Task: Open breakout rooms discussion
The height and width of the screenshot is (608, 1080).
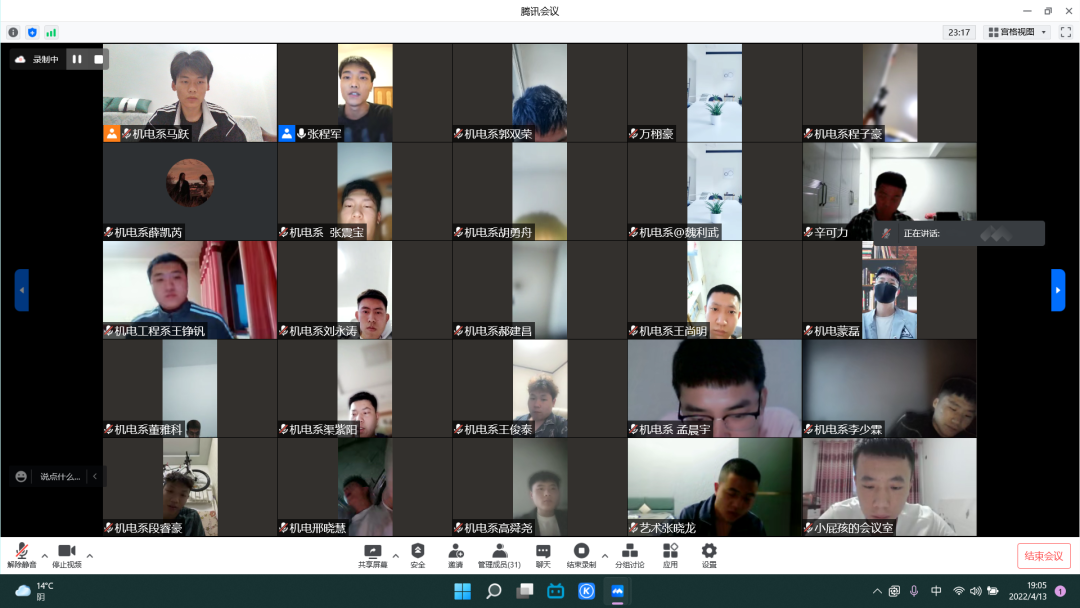Action: pyautogui.click(x=630, y=556)
